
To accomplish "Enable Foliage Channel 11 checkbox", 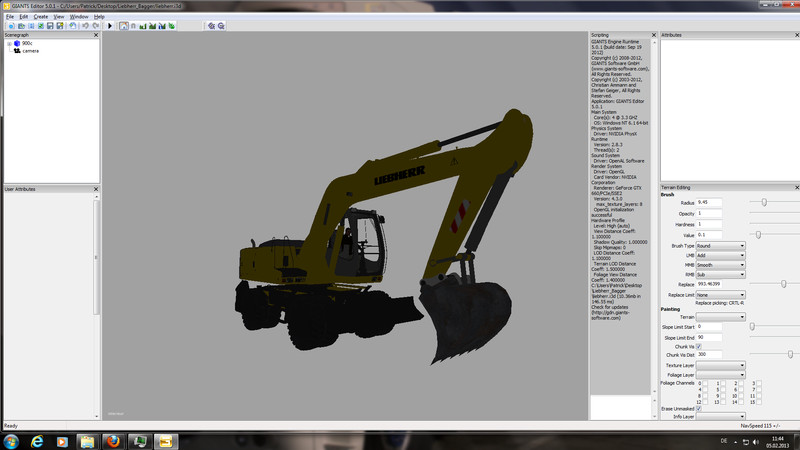I will click(x=759, y=396).
